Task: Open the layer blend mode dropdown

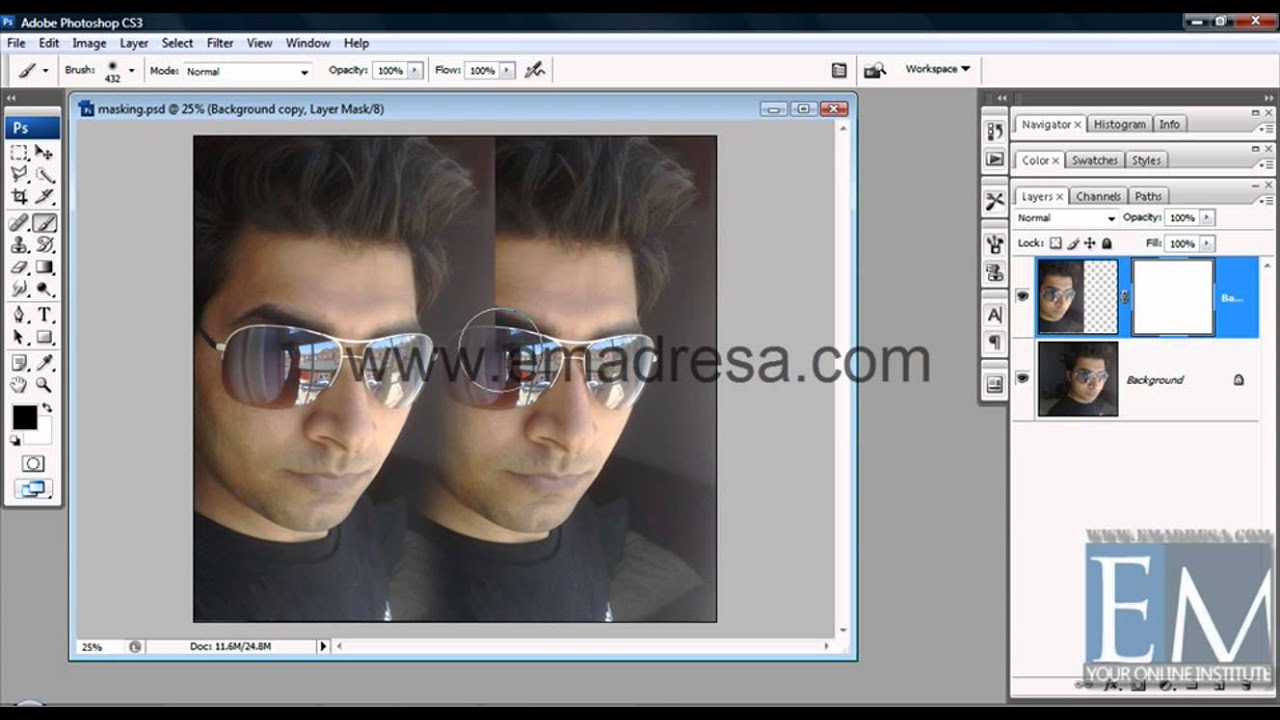Action: 1065,218
